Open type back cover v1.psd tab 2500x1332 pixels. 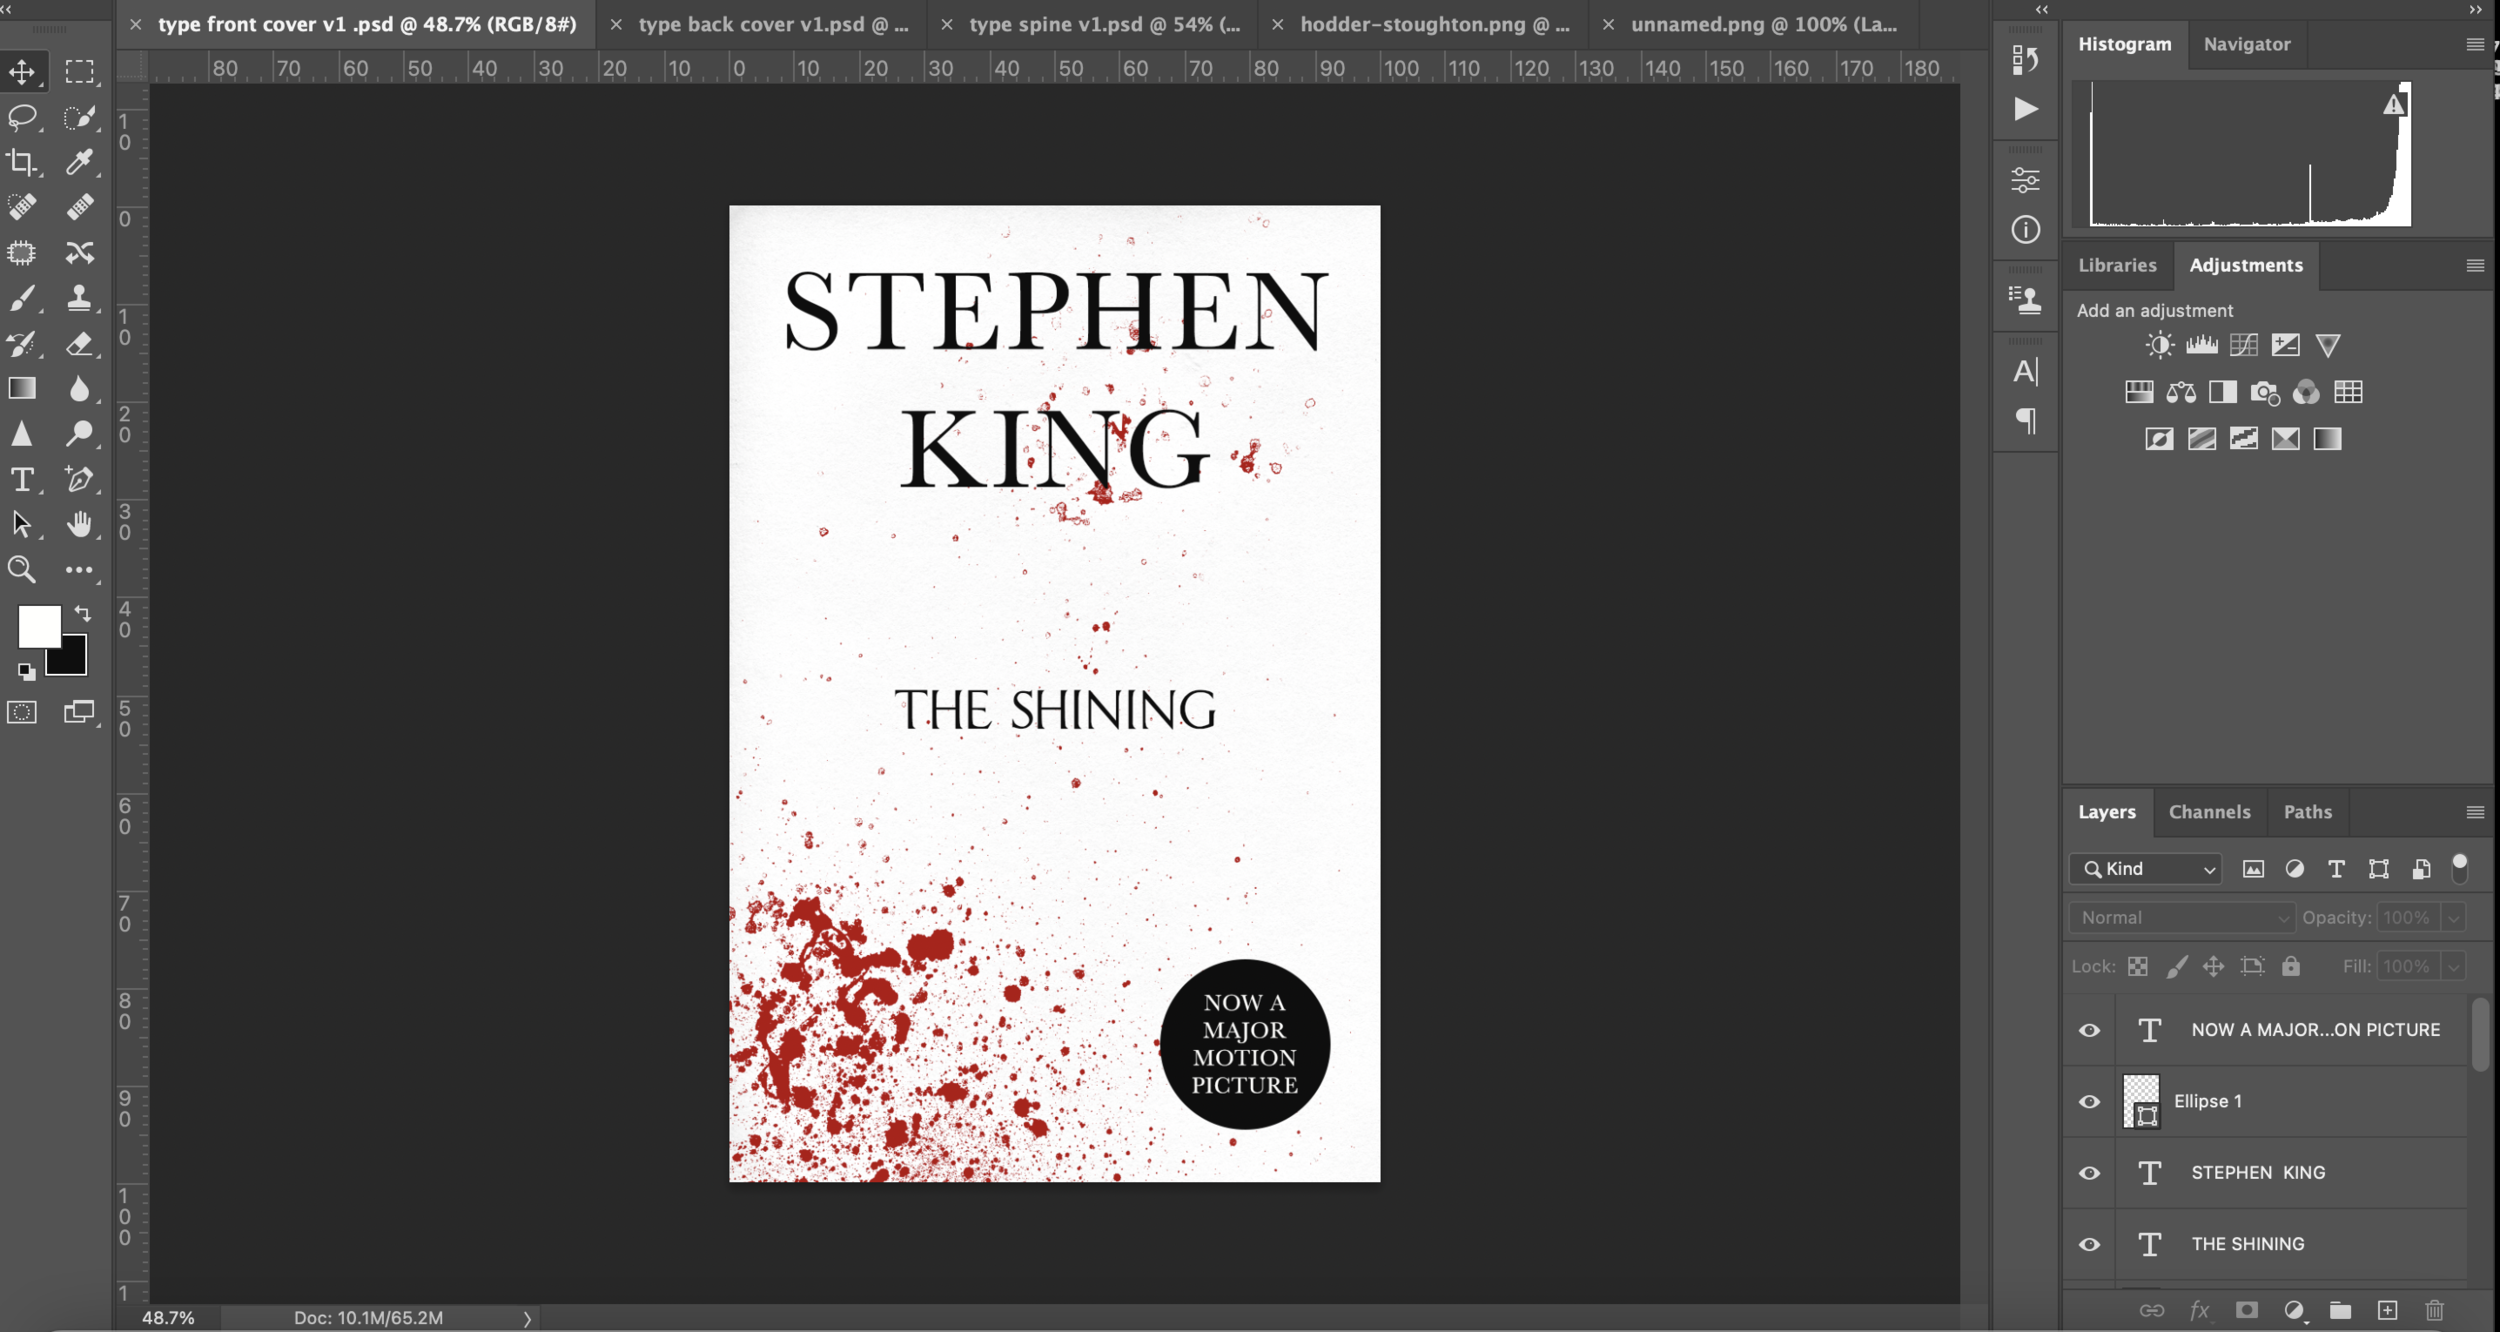tap(773, 24)
